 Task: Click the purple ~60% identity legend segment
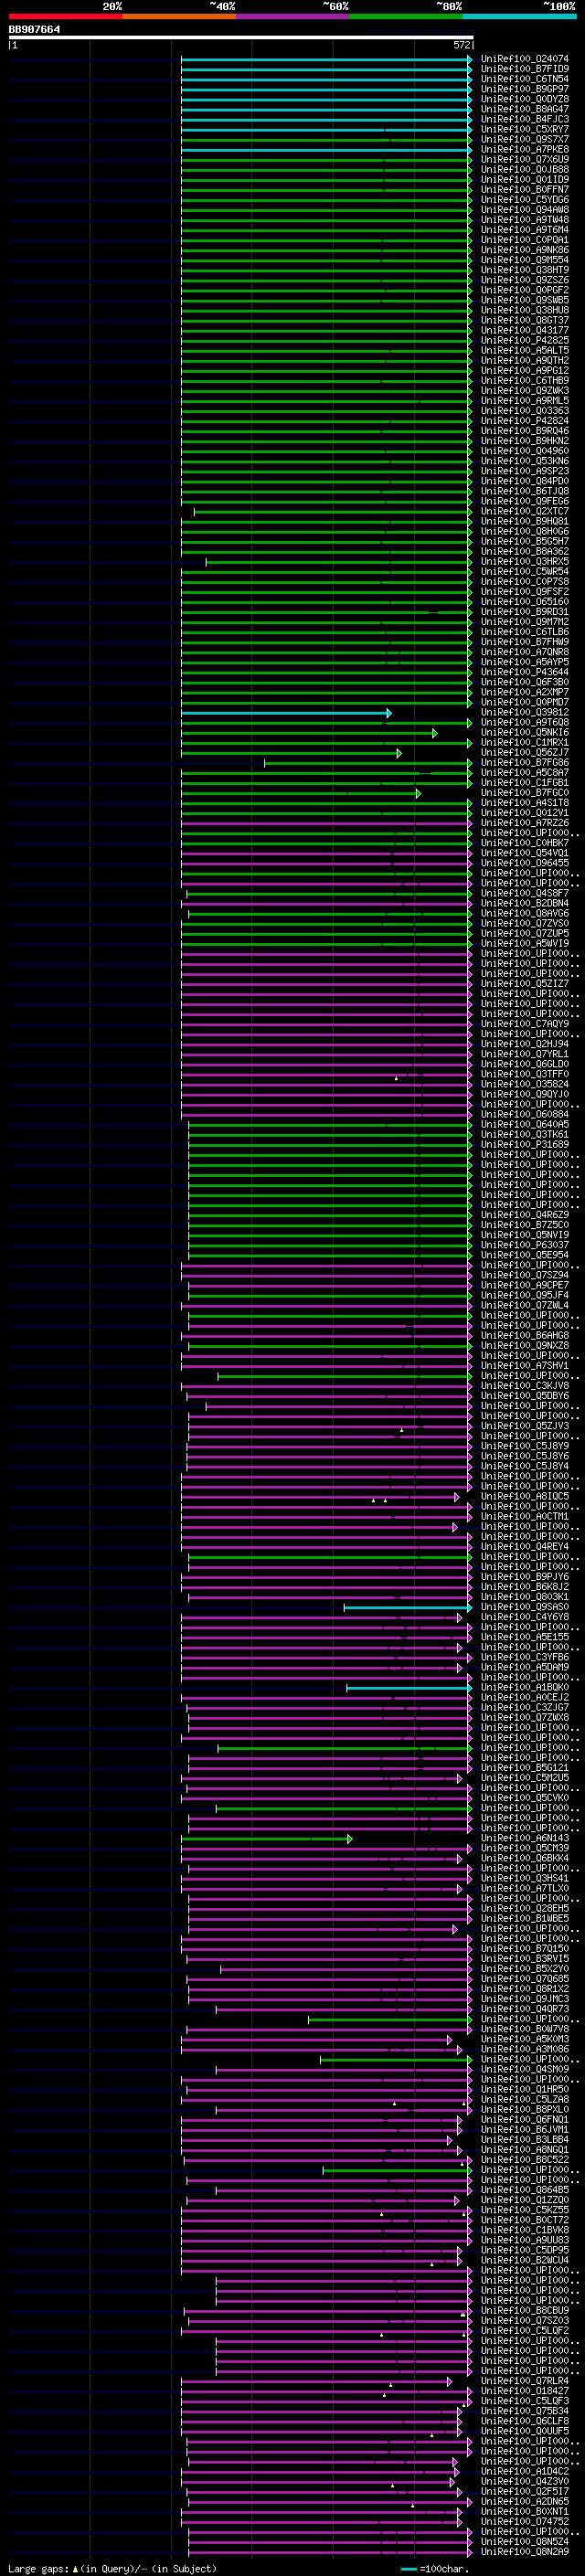point(292,17)
